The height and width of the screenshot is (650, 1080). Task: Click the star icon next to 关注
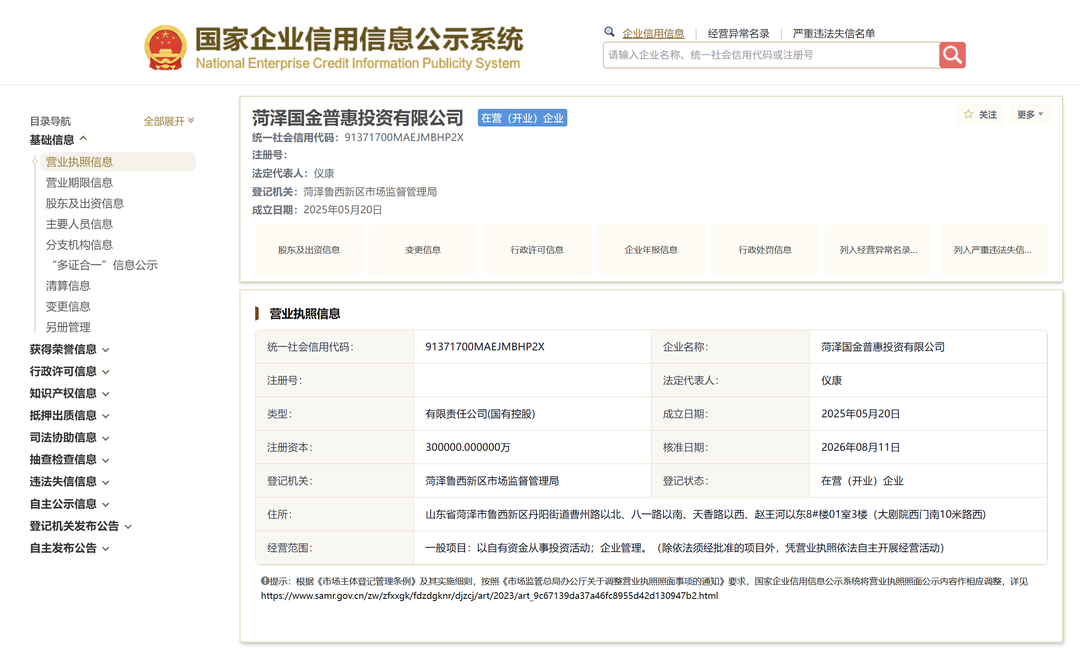[968, 114]
